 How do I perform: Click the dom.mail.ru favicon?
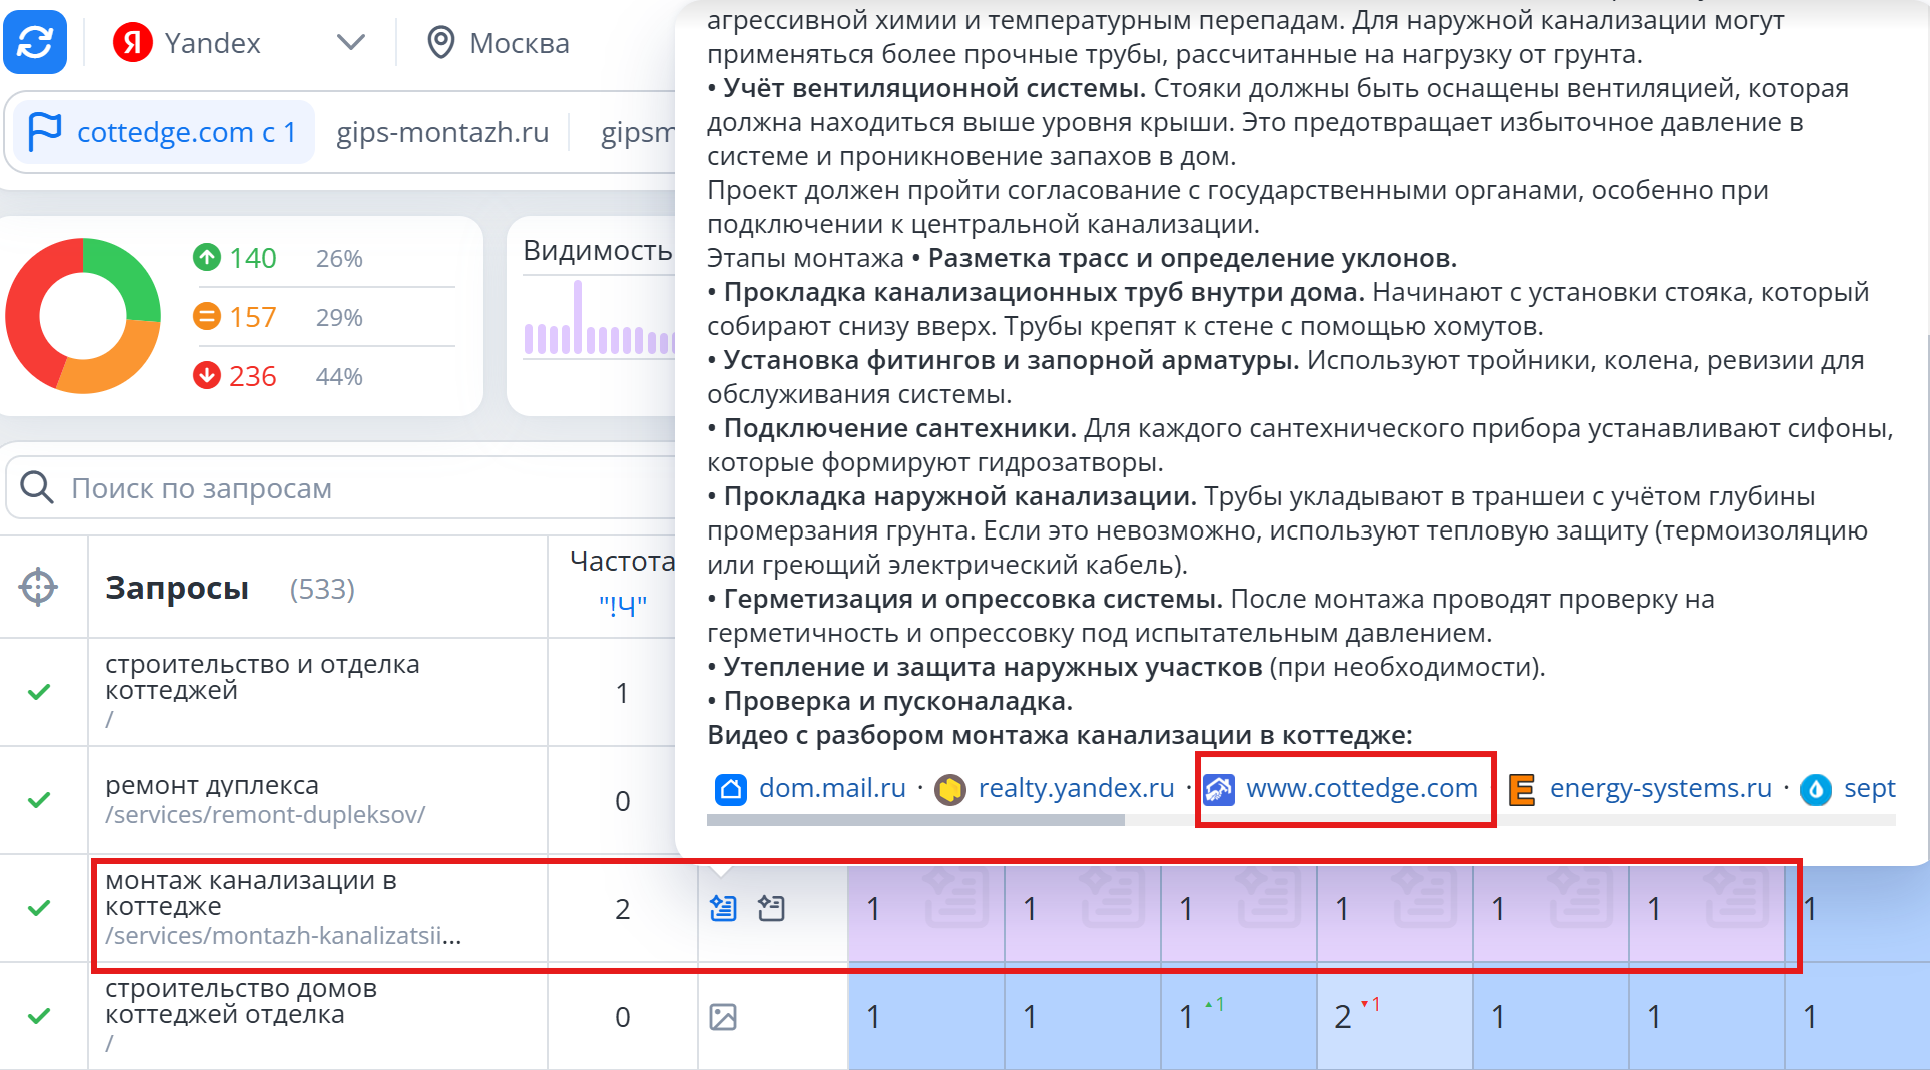731,790
